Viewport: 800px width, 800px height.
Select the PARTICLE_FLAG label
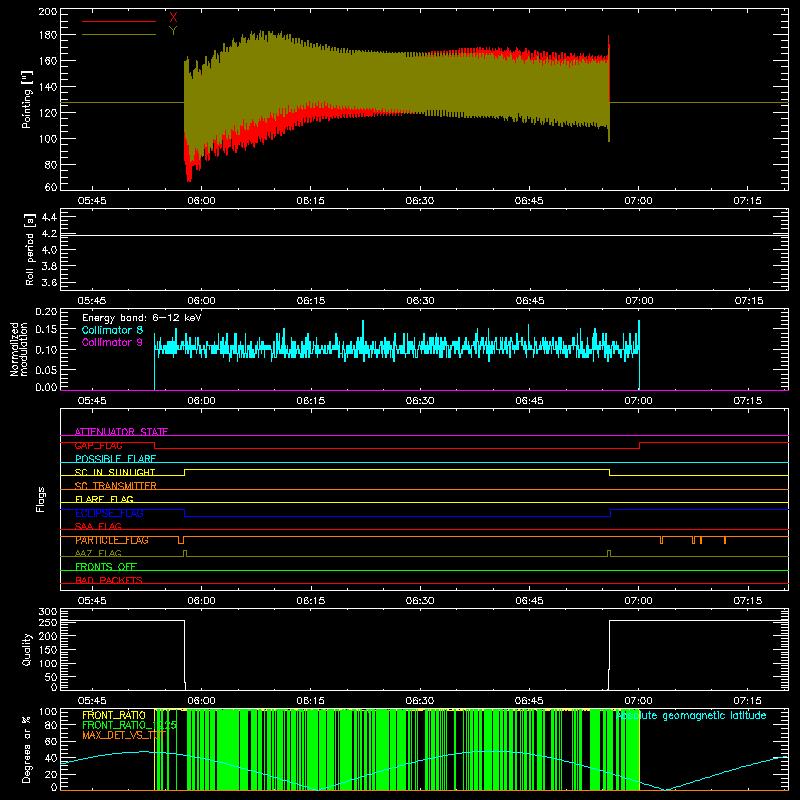[x=112, y=540]
